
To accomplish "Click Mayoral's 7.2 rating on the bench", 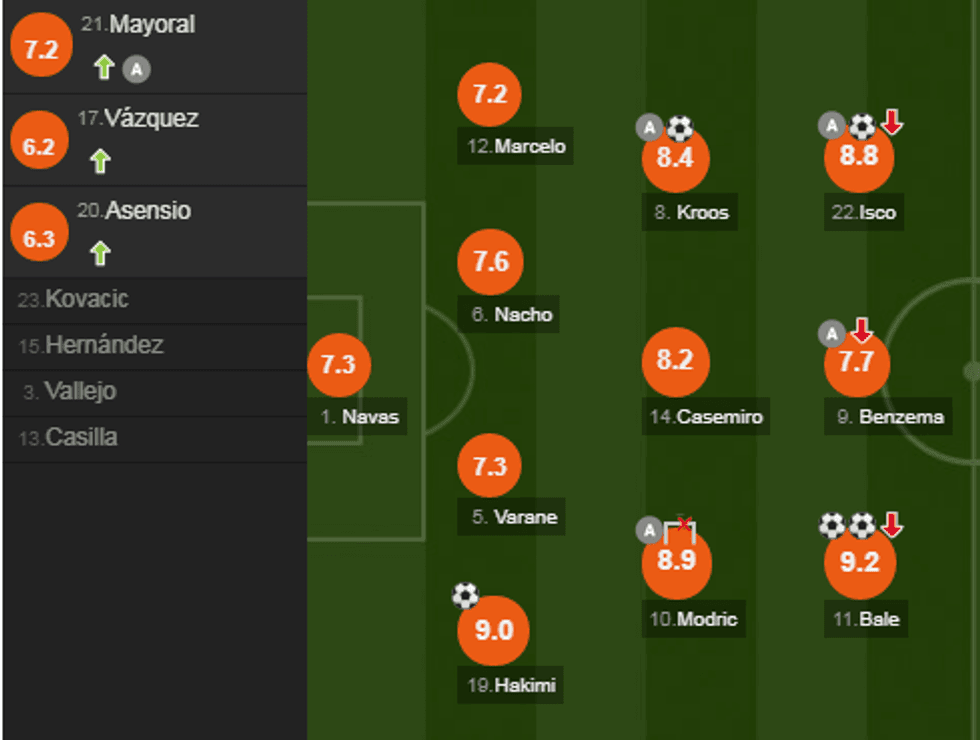I will [41, 49].
